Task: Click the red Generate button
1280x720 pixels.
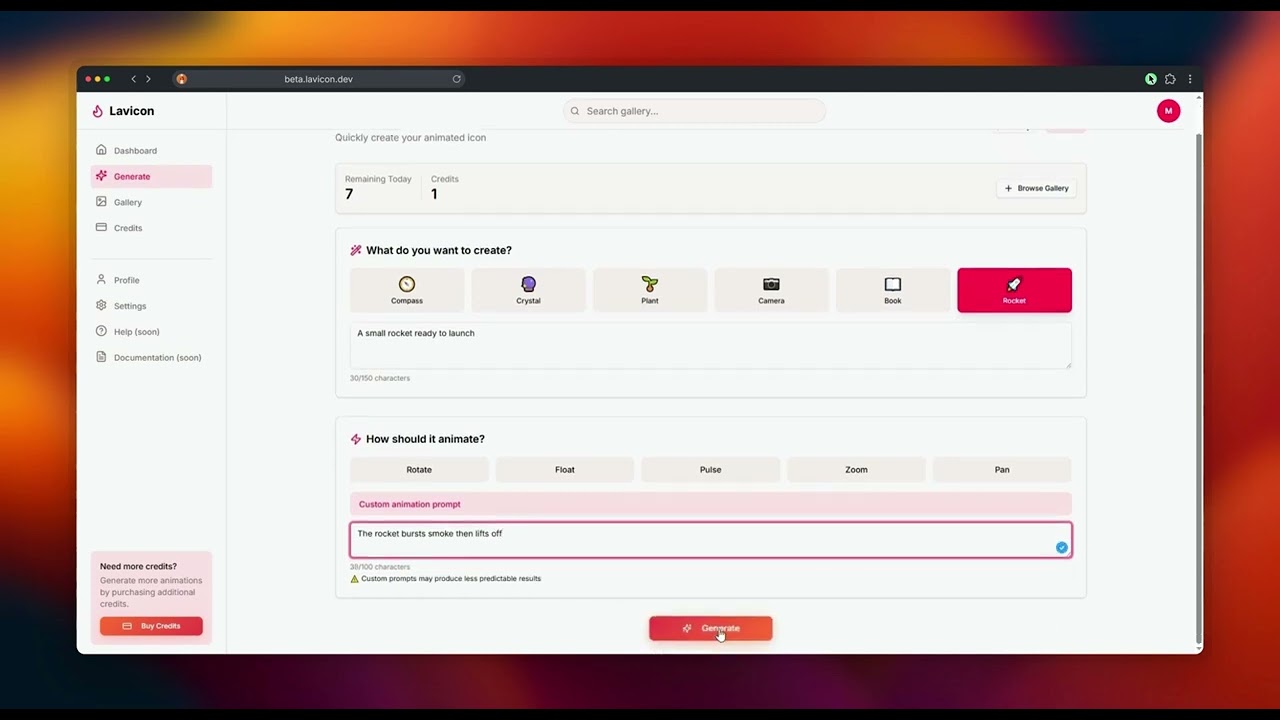Action: click(711, 628)
